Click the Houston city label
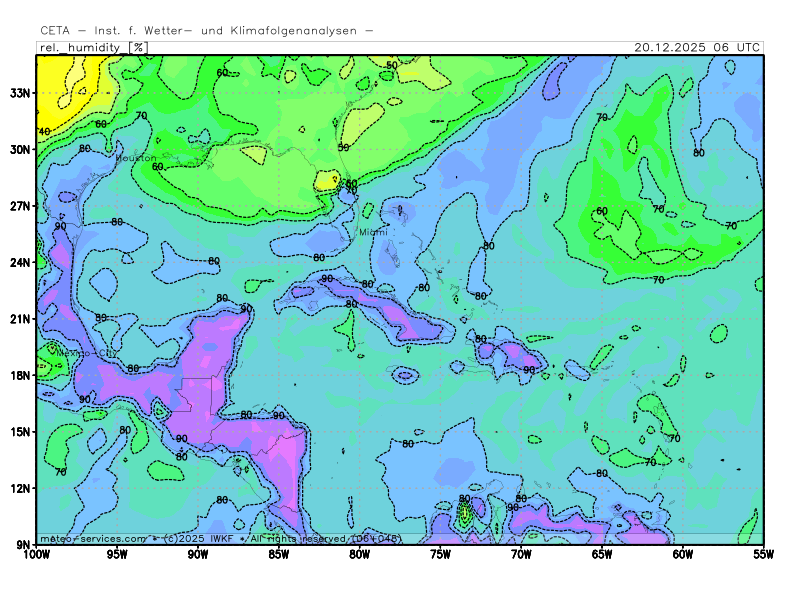The width and height of the screenshot is (800, 600). pyautogui.click(x=136, y=159)
